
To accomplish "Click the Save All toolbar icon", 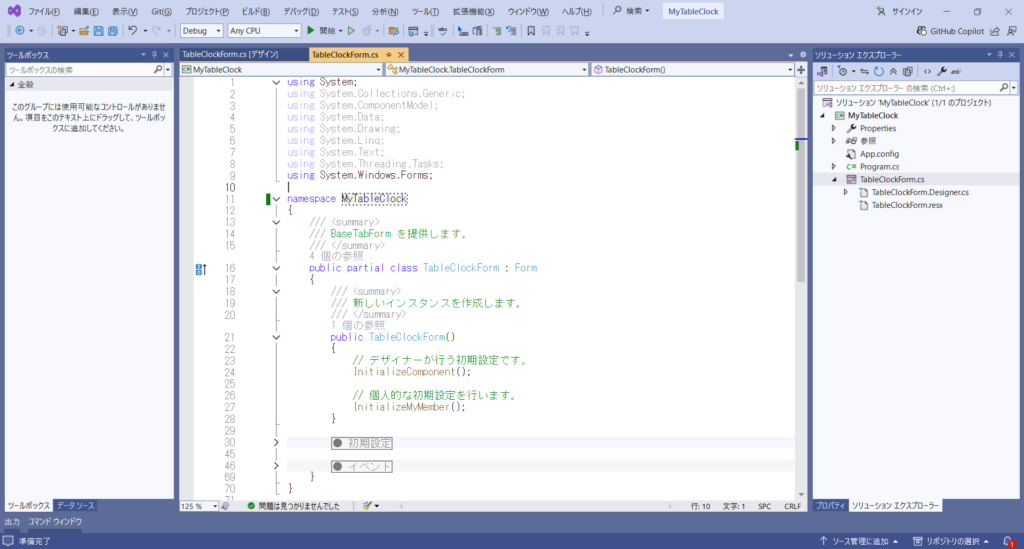I will click(x=113, y=31).
